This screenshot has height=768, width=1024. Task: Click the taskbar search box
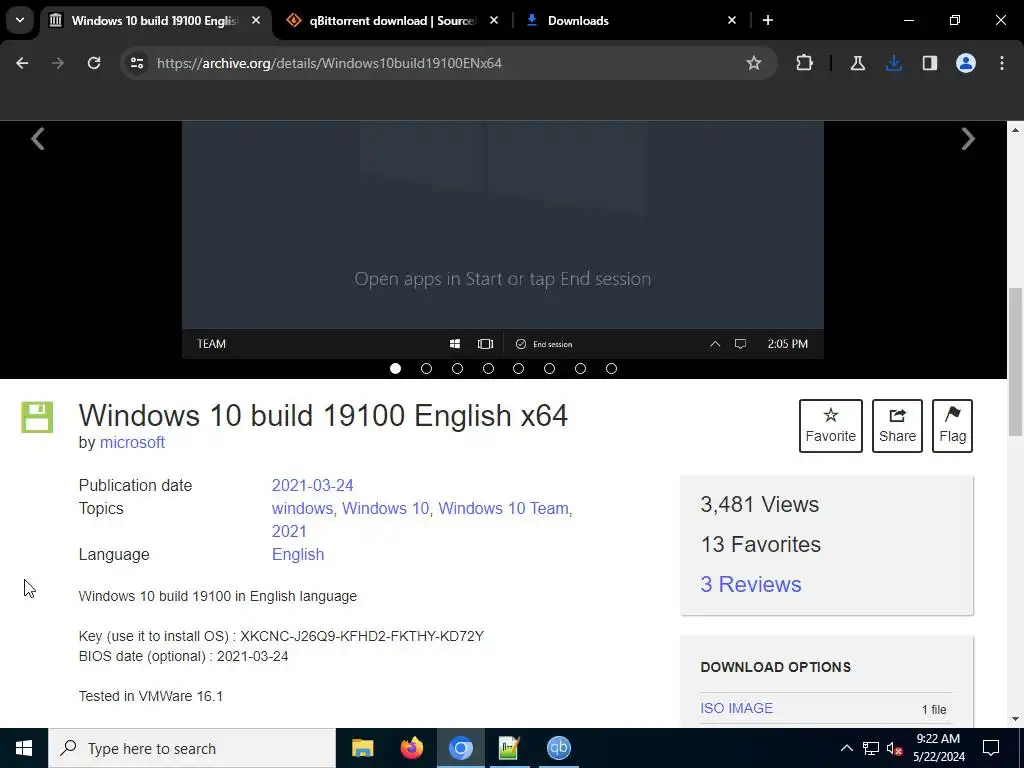[x=192, y=748]
